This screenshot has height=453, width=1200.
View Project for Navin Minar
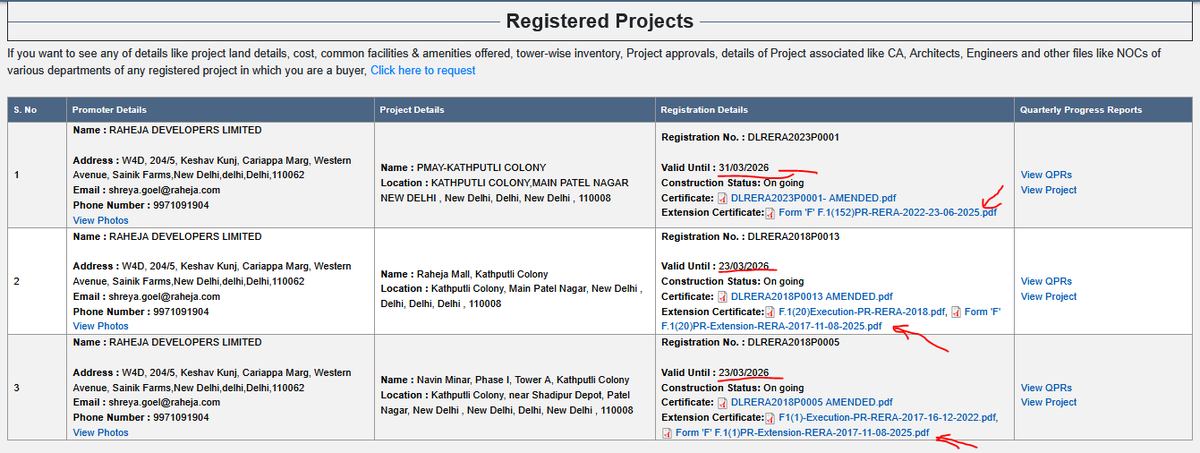point(1048,402)
